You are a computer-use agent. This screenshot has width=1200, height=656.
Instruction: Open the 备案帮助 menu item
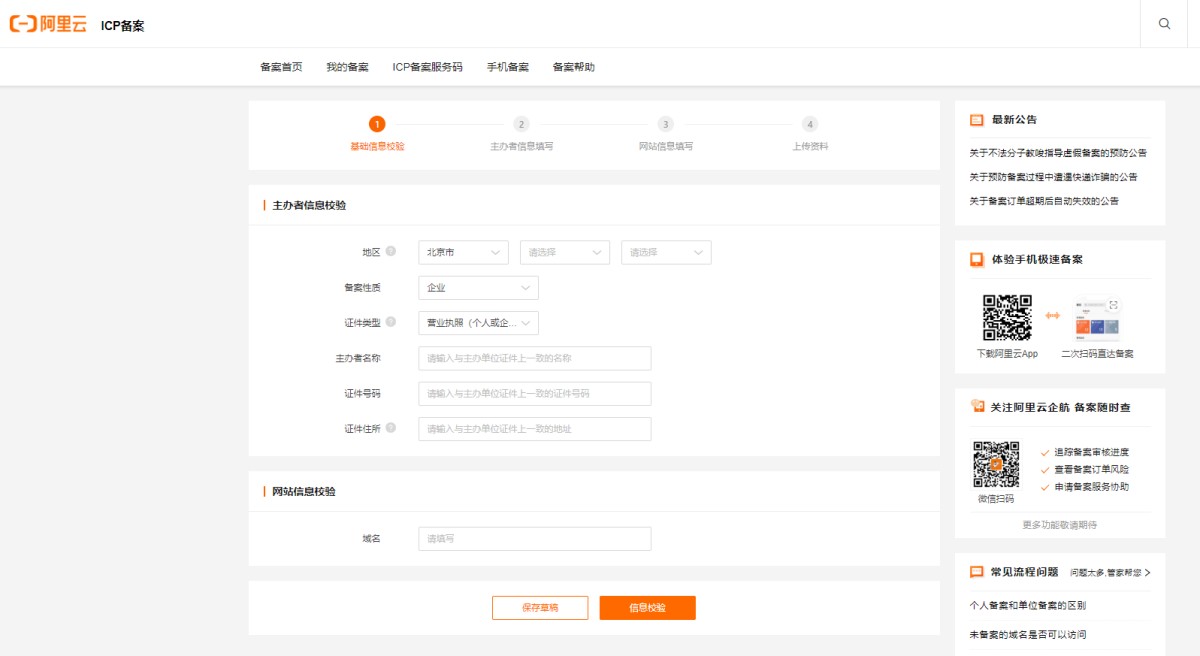coord(573,67)
